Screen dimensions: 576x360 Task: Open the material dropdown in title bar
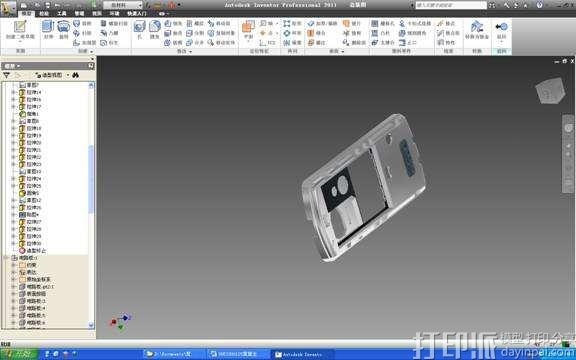122,5
